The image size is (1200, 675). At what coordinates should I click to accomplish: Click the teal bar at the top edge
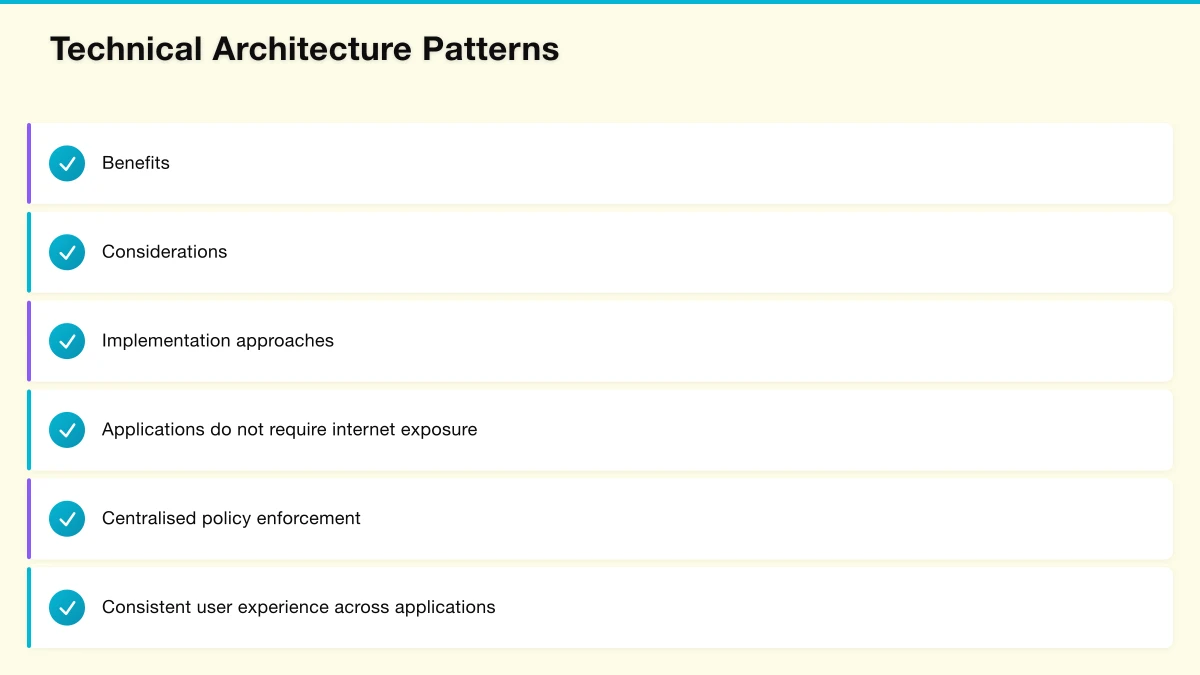click(600, 3)
